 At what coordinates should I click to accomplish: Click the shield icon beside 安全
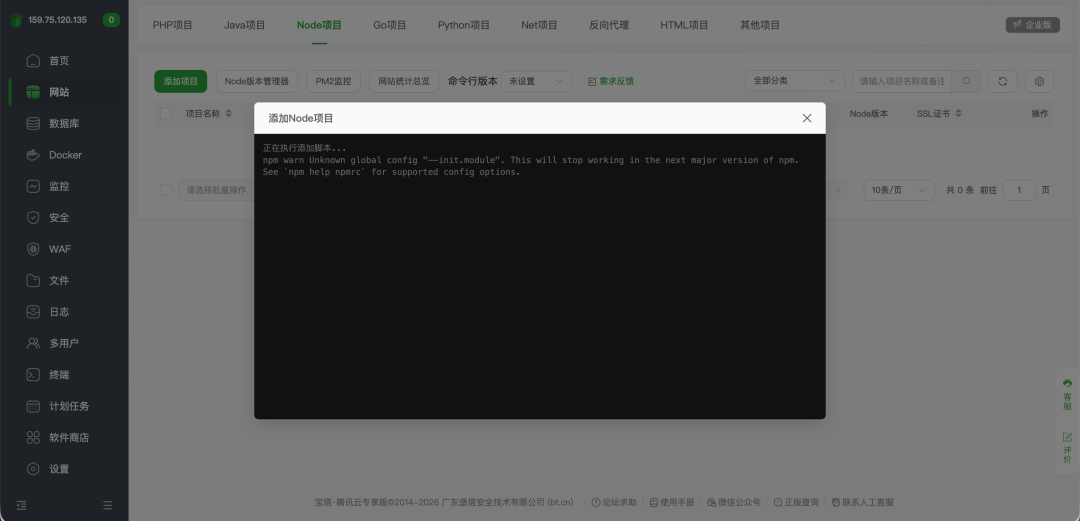(x=33, y=218)
